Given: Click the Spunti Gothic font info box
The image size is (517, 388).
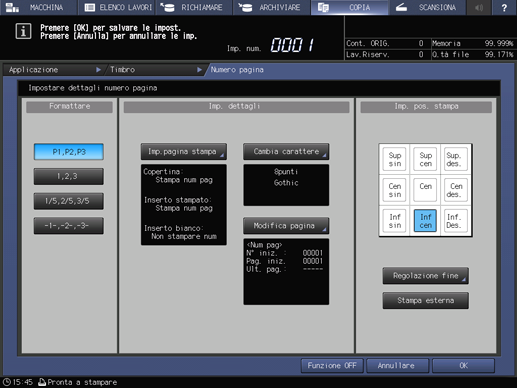Looking at the screenshot, I should (x=286, y=185).
